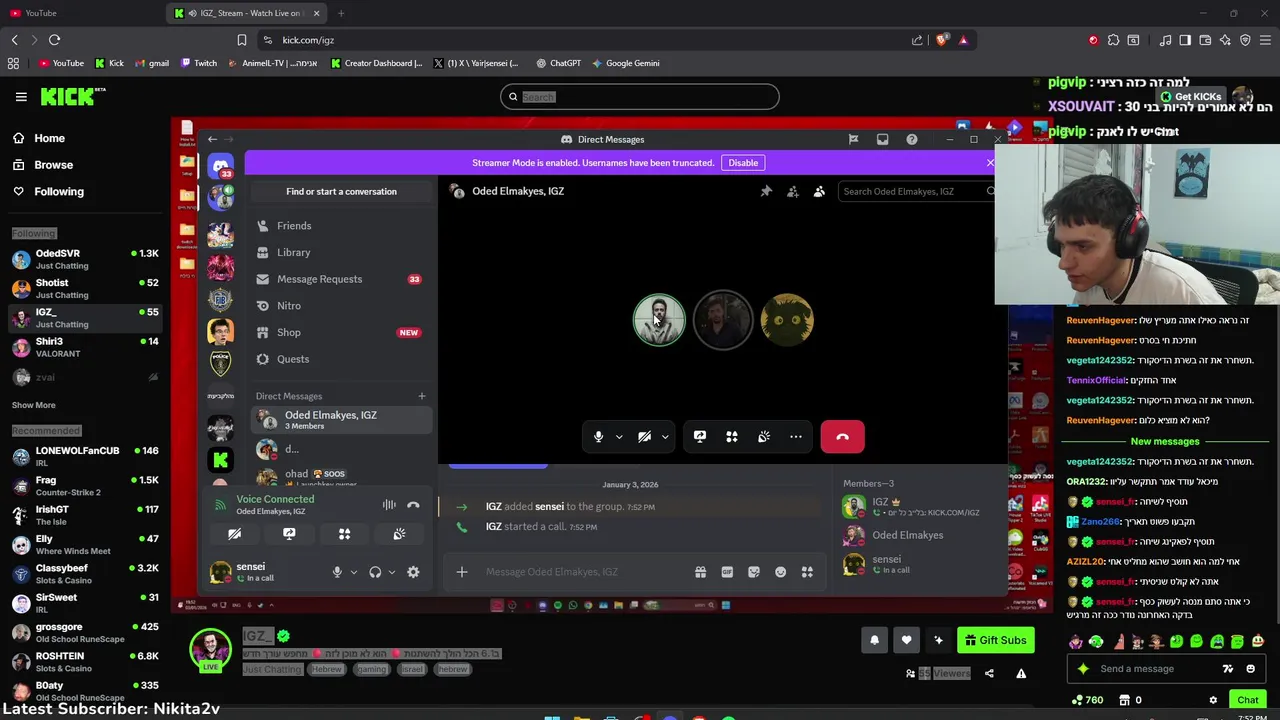This screenshot has height=720, width=1280.
Task: Open mic options arrow in user panel
Action: pos(354,572)
